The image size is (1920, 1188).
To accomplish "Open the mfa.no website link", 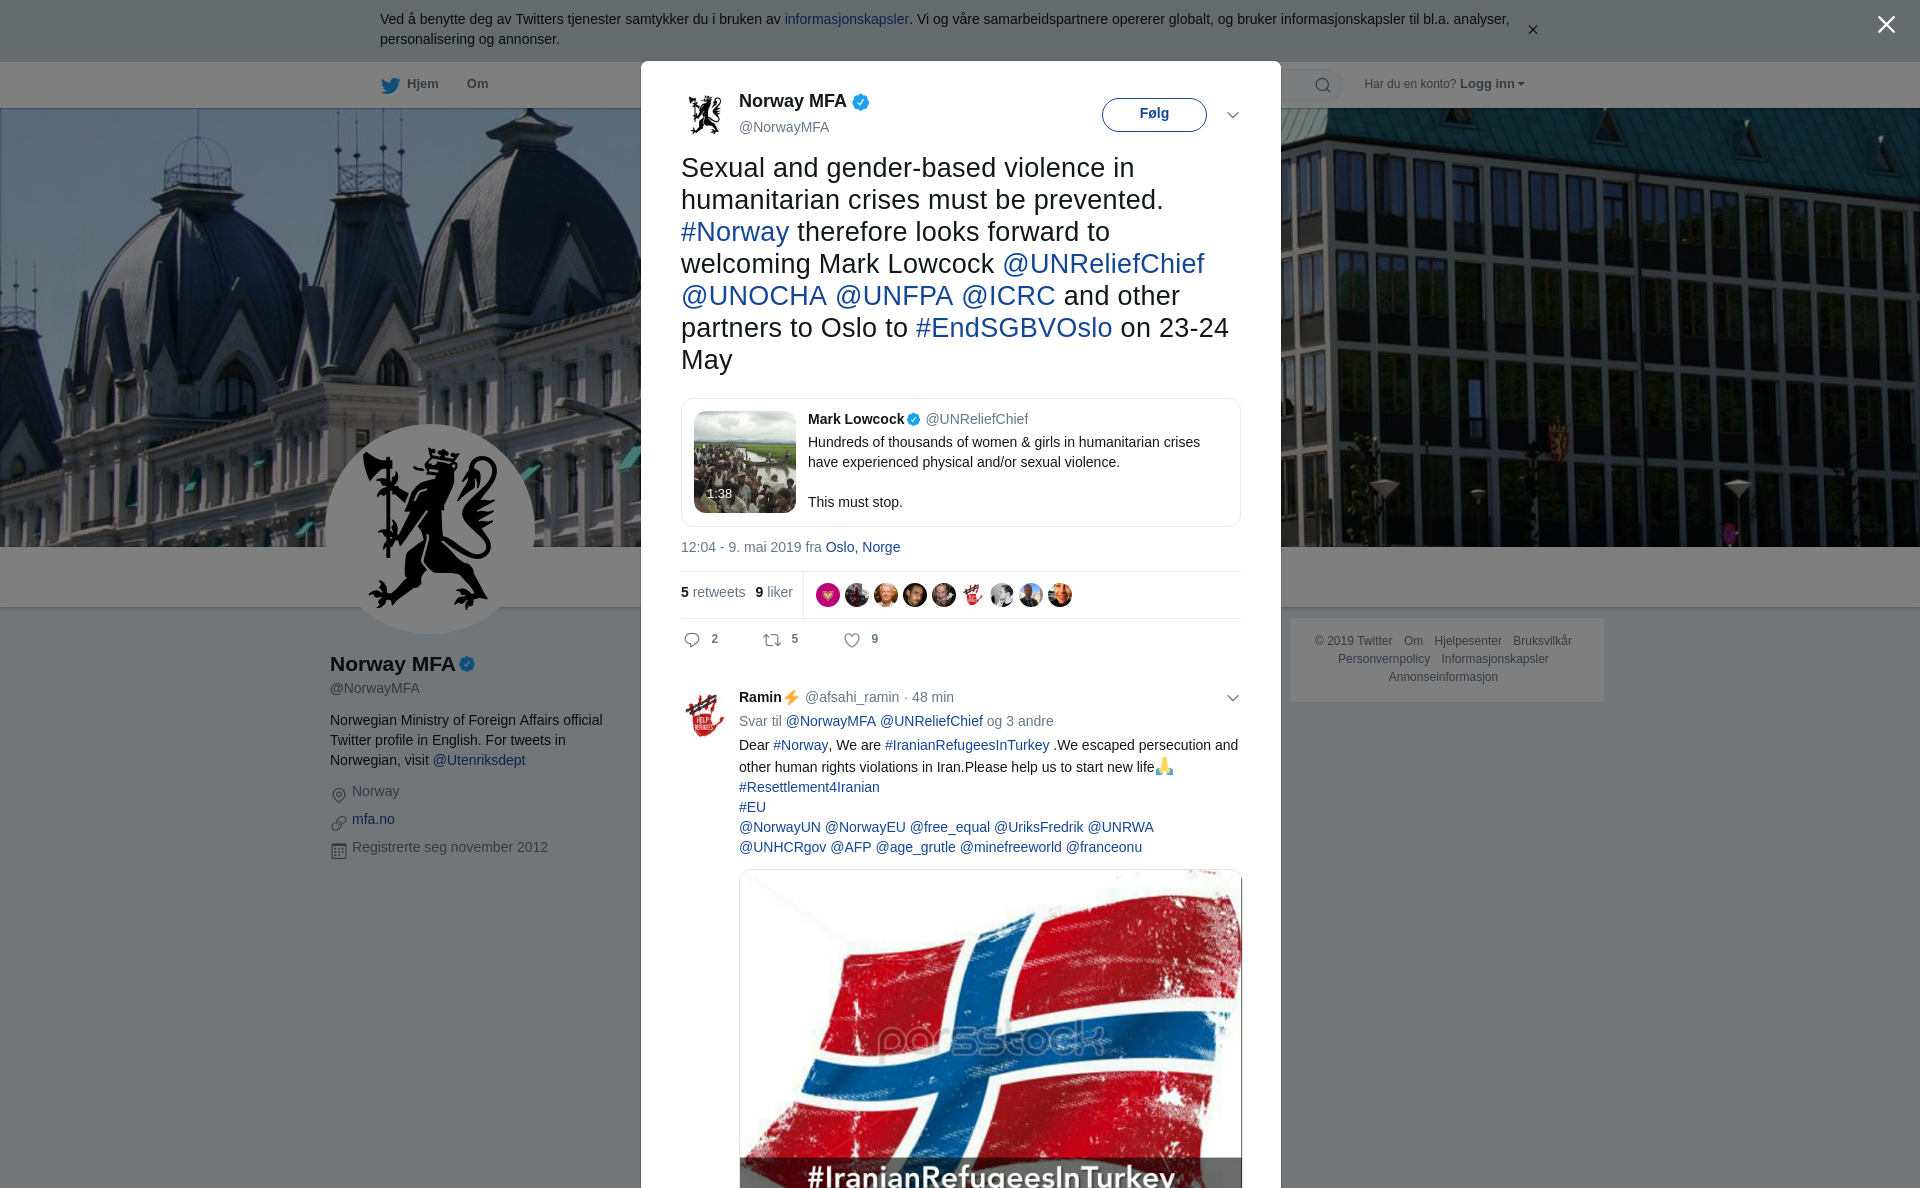I will pyautogui.click(x=373, y=819).
